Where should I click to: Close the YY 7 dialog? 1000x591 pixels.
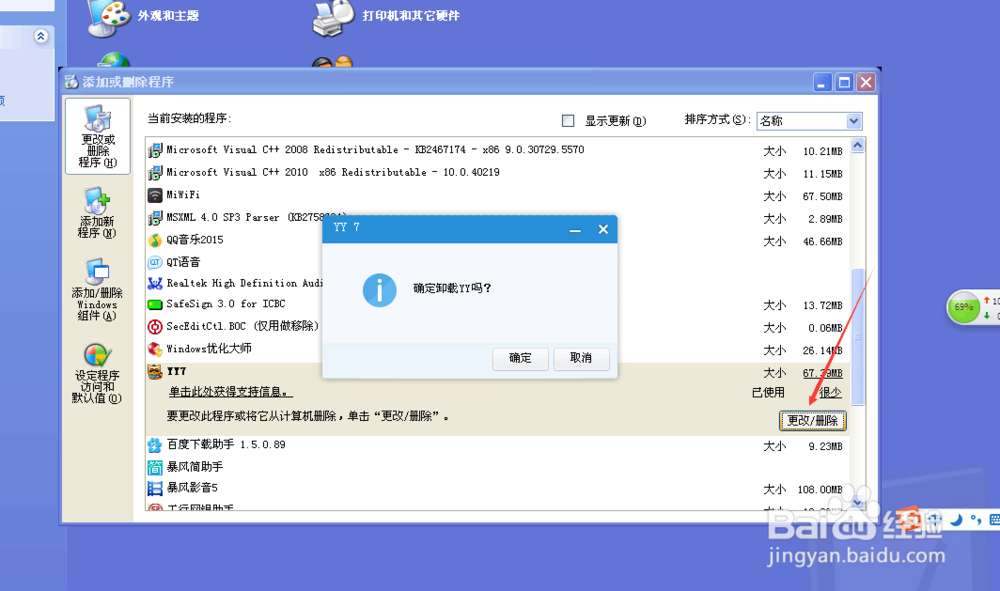coord(603,230)
